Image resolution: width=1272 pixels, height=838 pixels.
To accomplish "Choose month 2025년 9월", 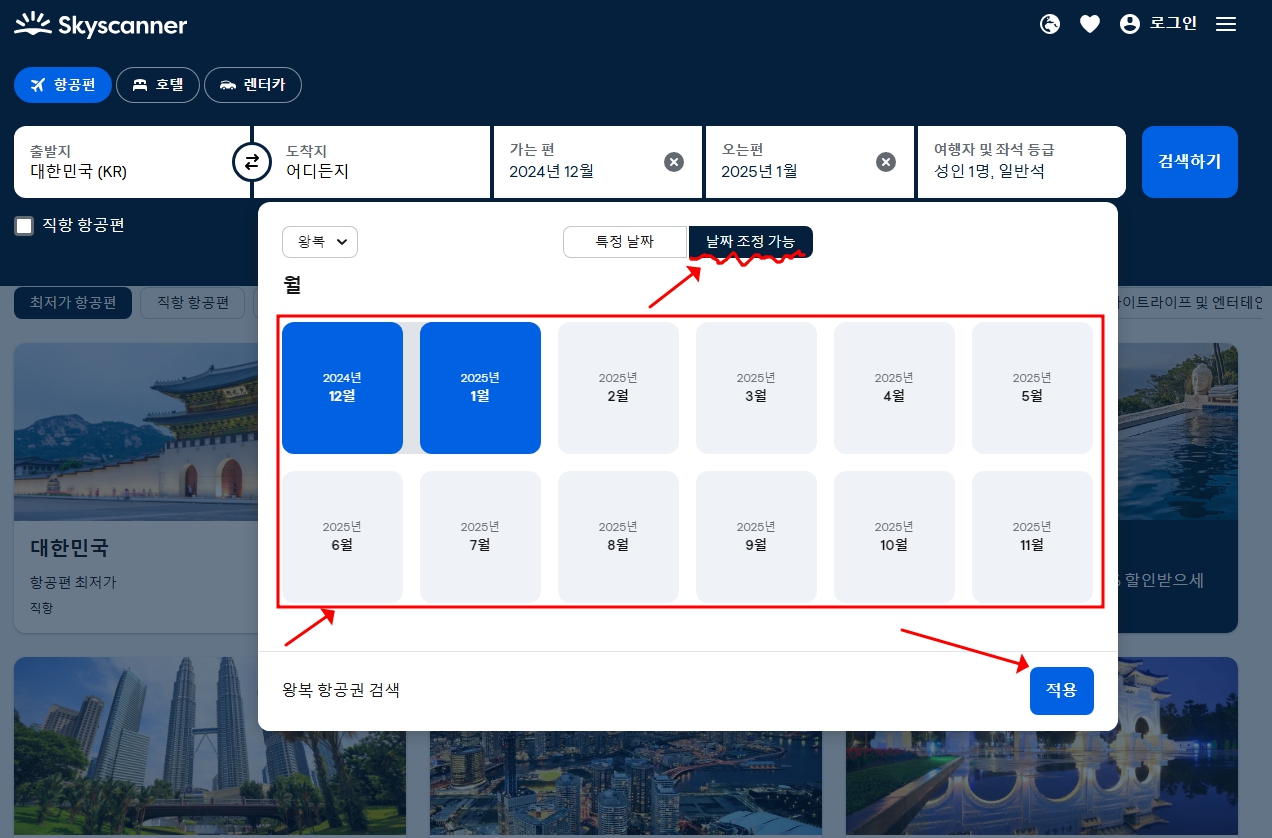I will [x=756, y=537].
